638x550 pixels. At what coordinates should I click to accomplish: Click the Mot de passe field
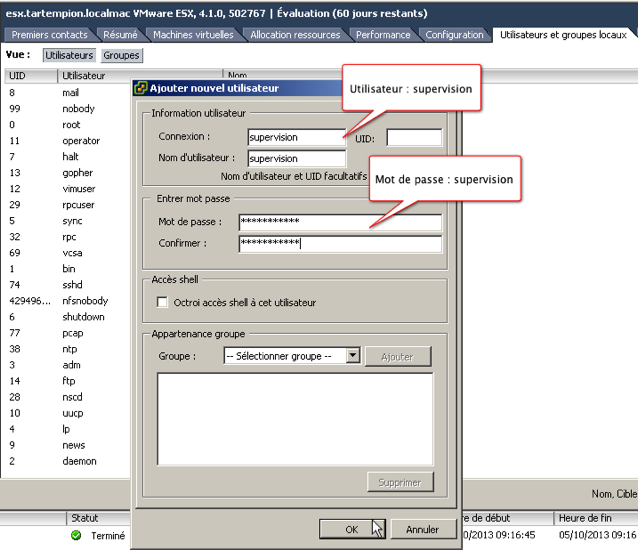tap(340, 223)
